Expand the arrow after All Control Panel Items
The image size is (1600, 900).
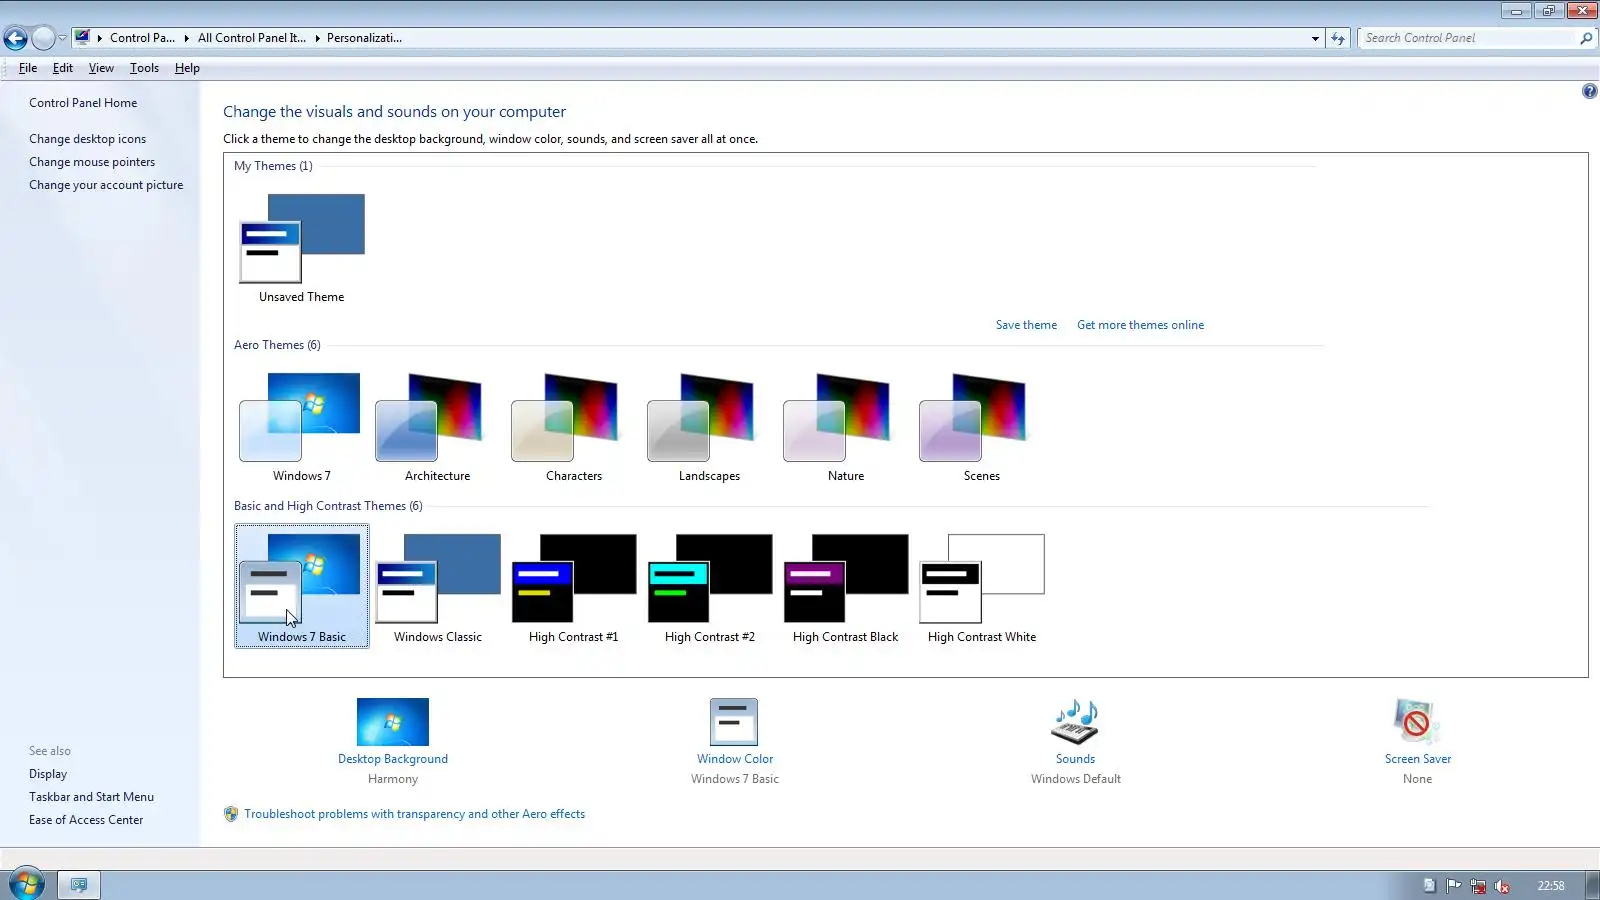[317, 38]
